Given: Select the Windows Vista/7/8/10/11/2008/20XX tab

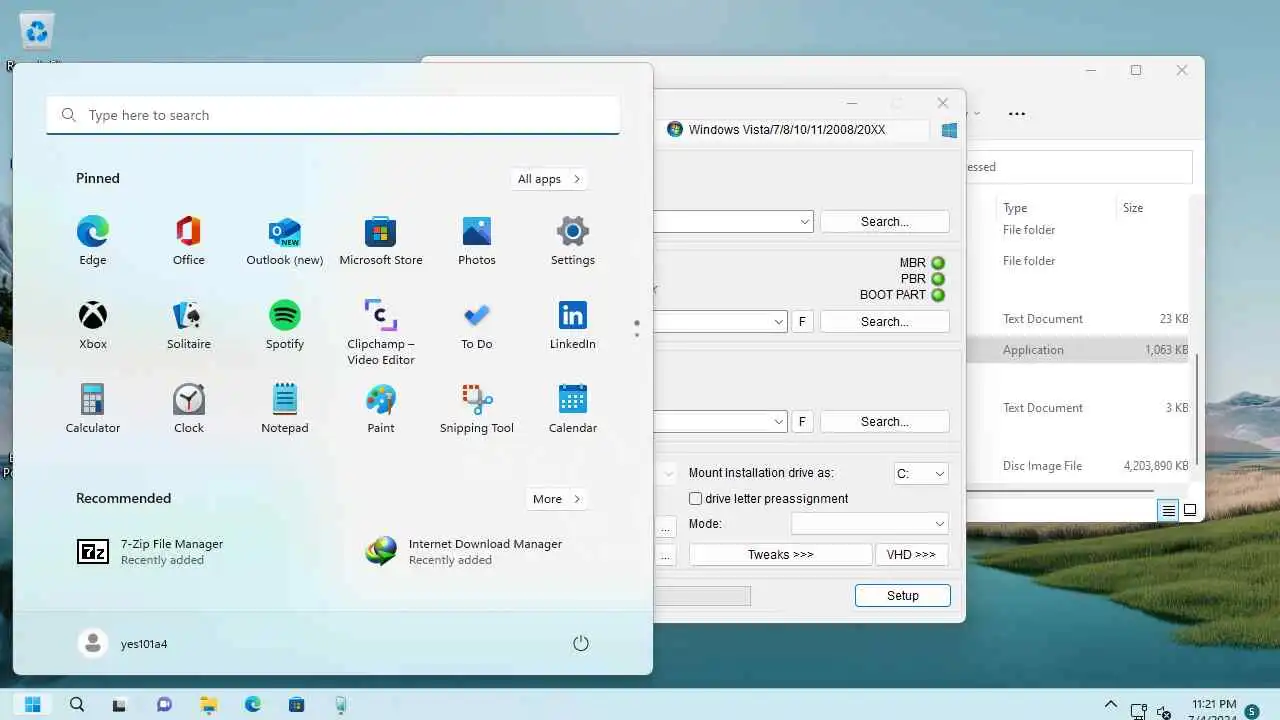Looking at the screenshot, I should 794,130.
